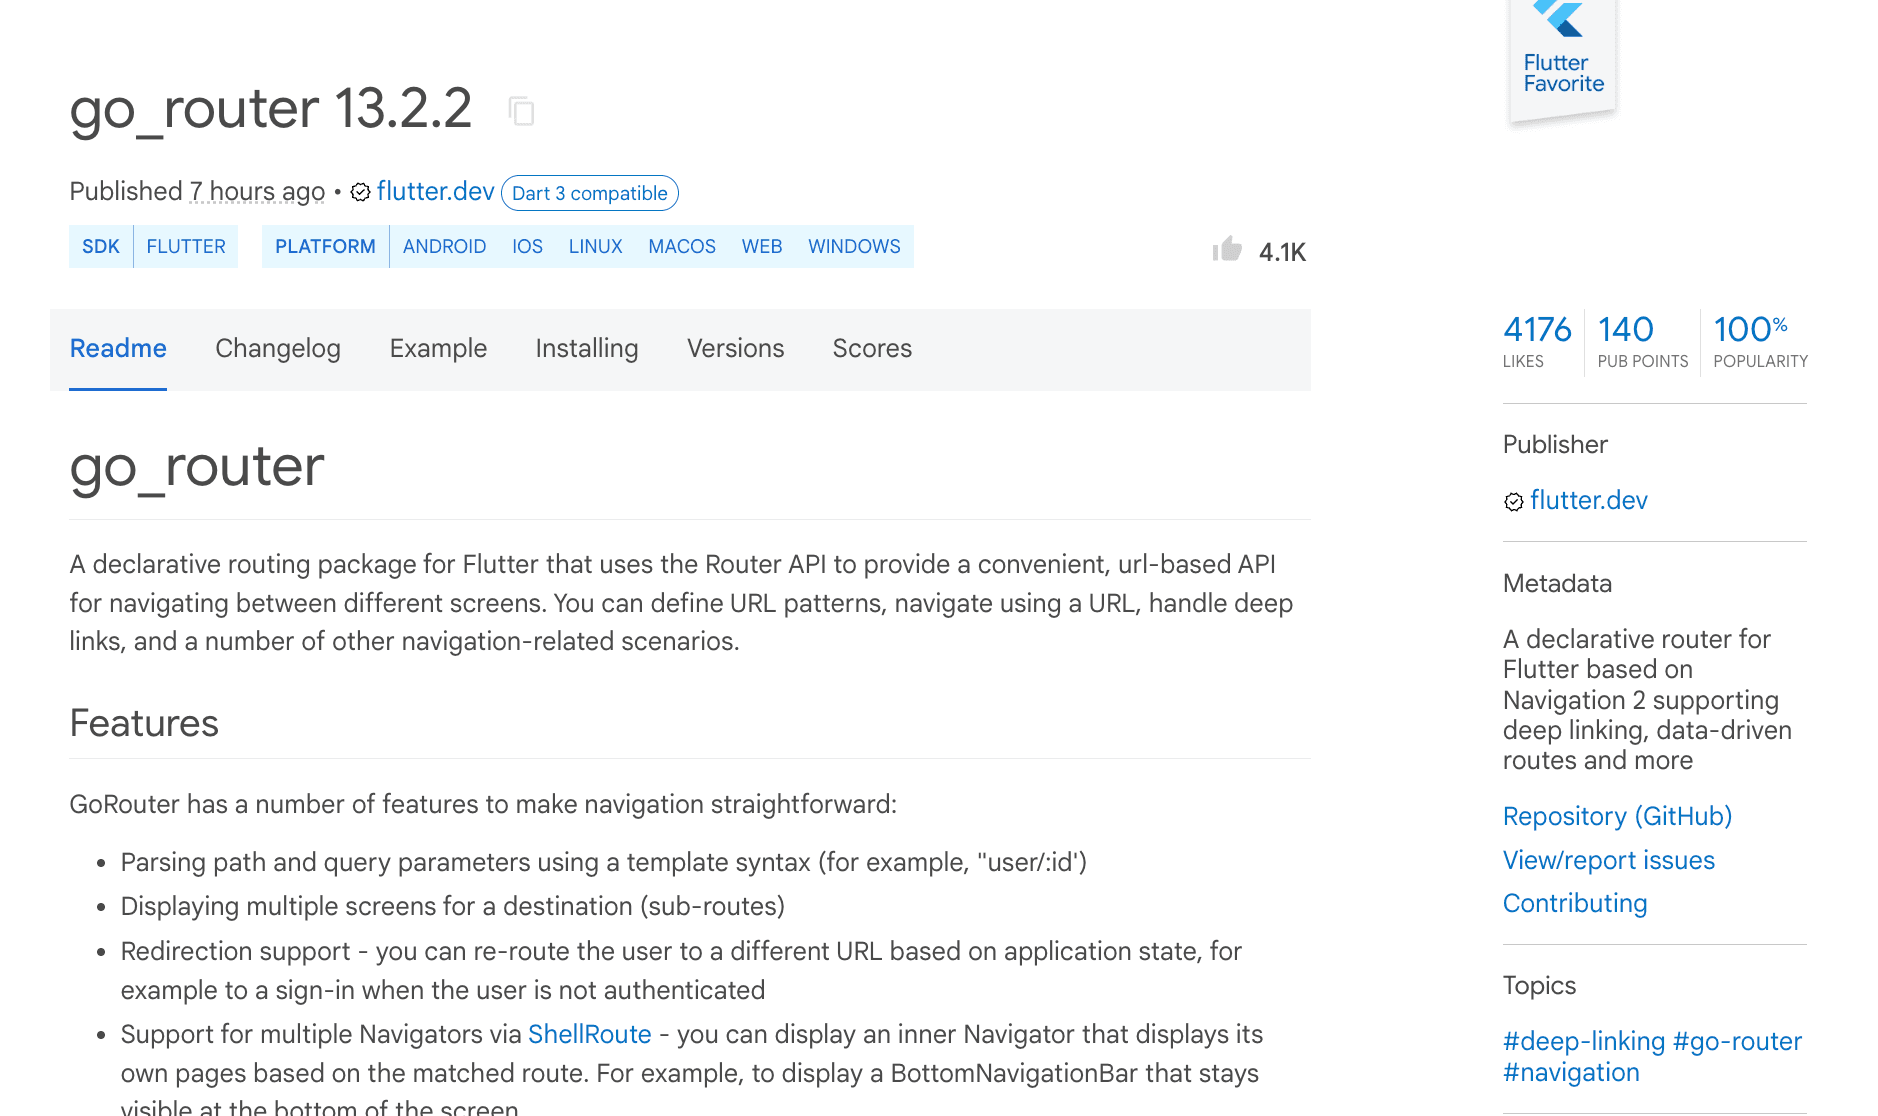Open the Installing tab

[x=586, y=348]
